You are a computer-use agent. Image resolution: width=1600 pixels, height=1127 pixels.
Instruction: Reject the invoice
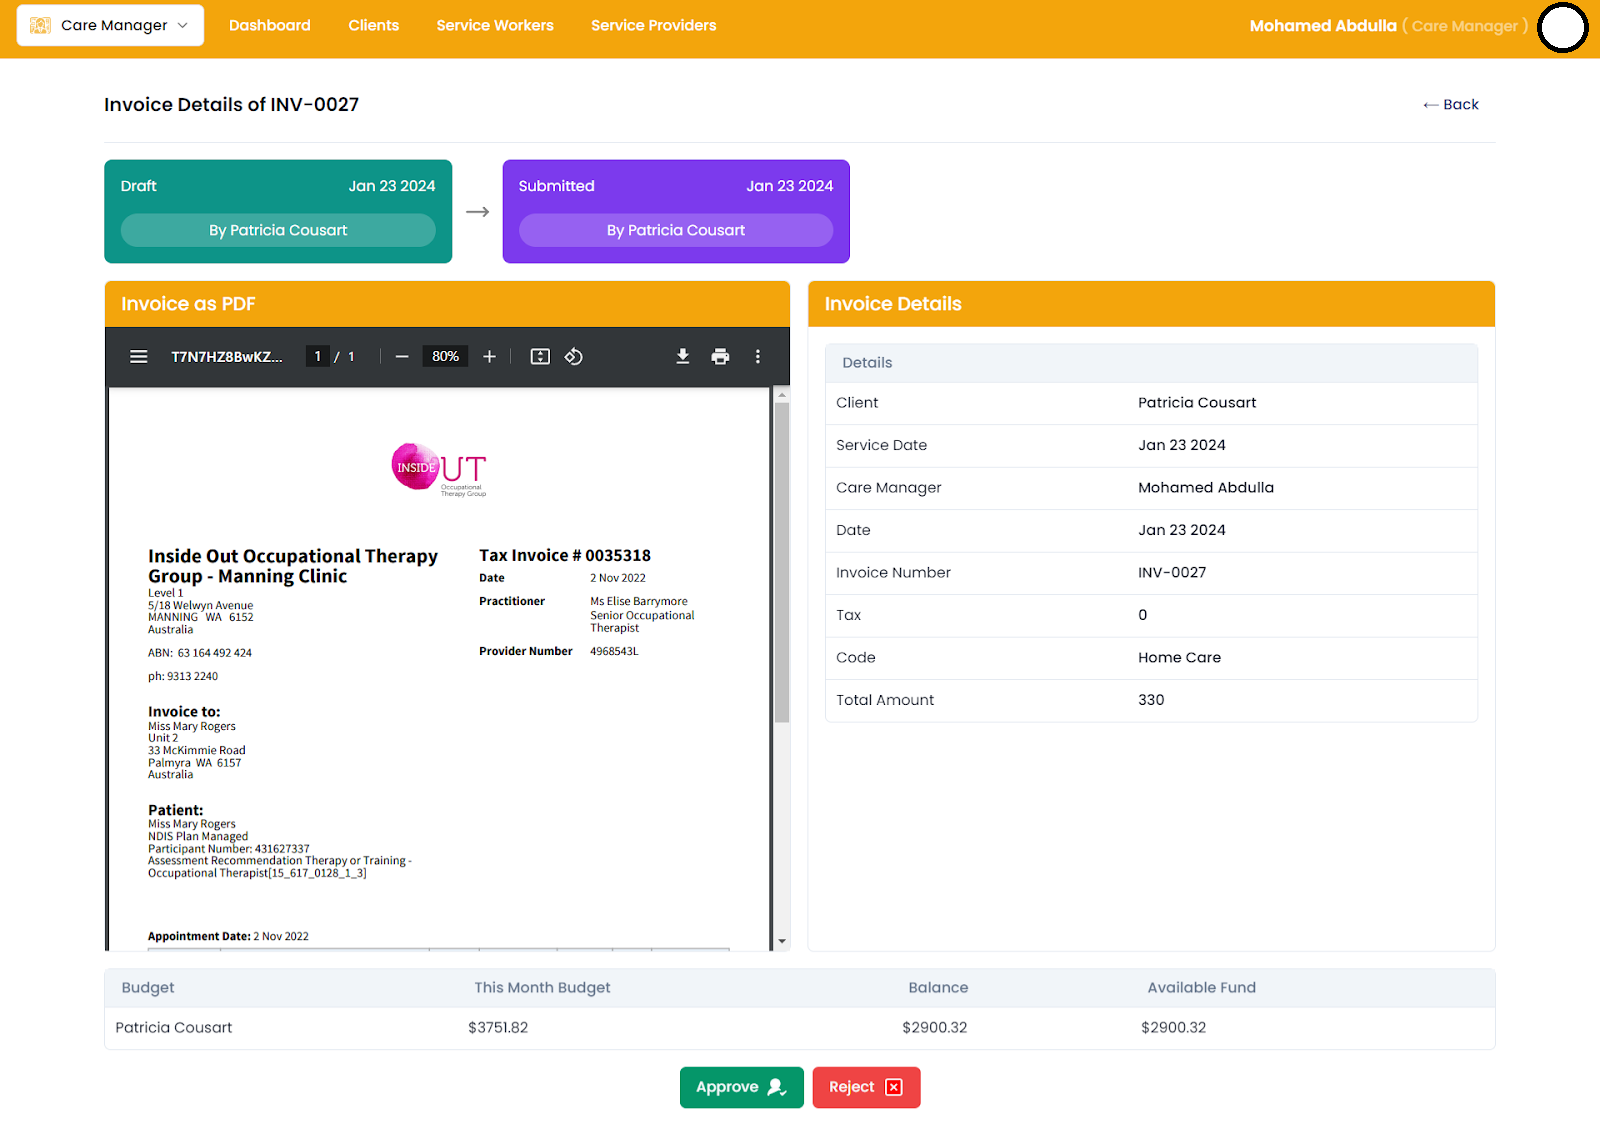pos(866,1087)
